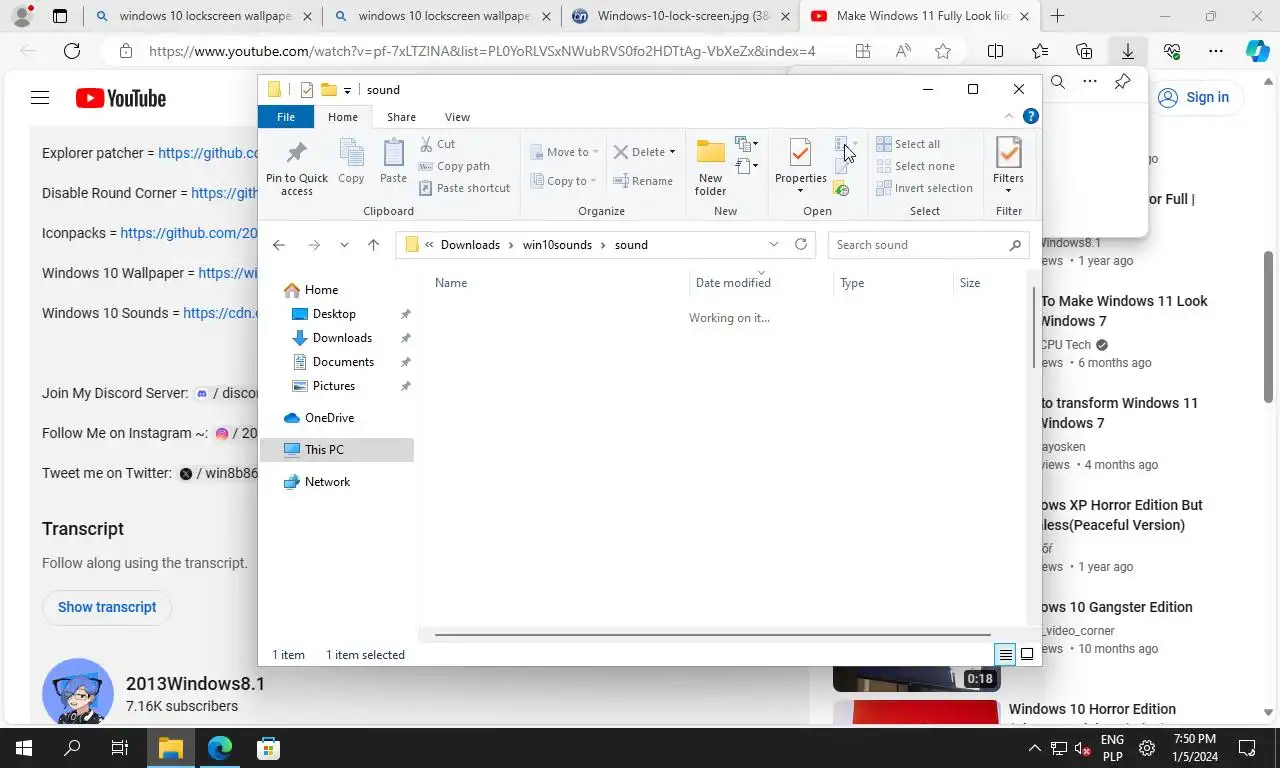This screenshot has height=768, width=1280.
Task: Switch to Windows-10-lock-screen.jpg browser tab
Action: 683,16
